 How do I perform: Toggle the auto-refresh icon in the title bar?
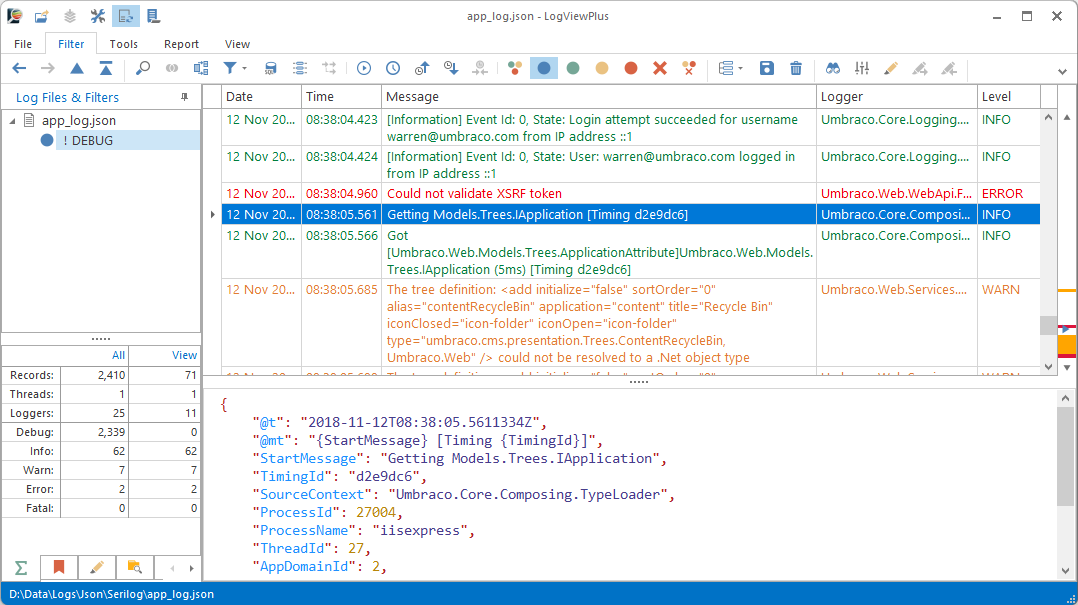pyautogui.click(x=126, y=16)
